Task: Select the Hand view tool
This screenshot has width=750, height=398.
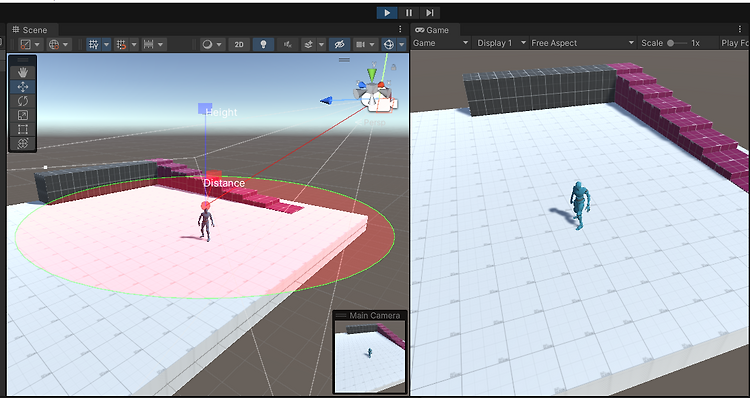Action: (x=22, y=72)
